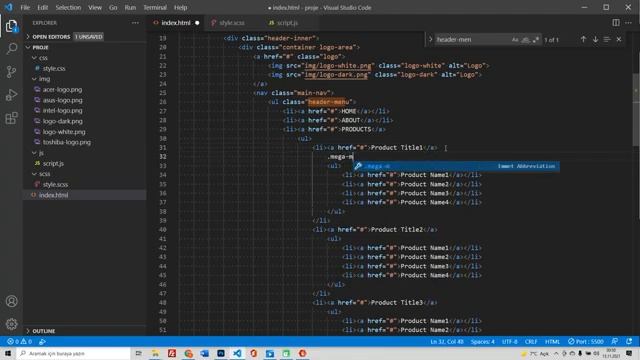
Task: Open the Explorer view in activity bar
Action: pos(11,27)
